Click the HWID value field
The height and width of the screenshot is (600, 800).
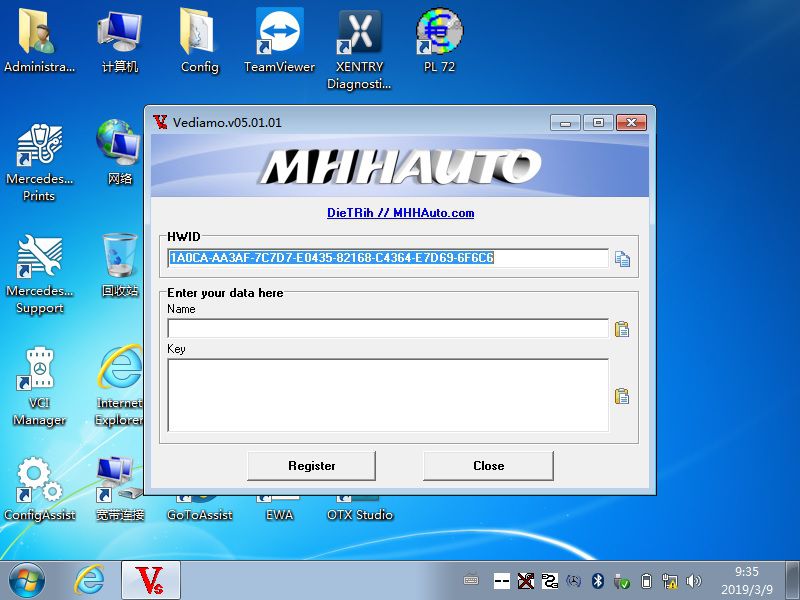pyautogui.click(x=388, y=258)
